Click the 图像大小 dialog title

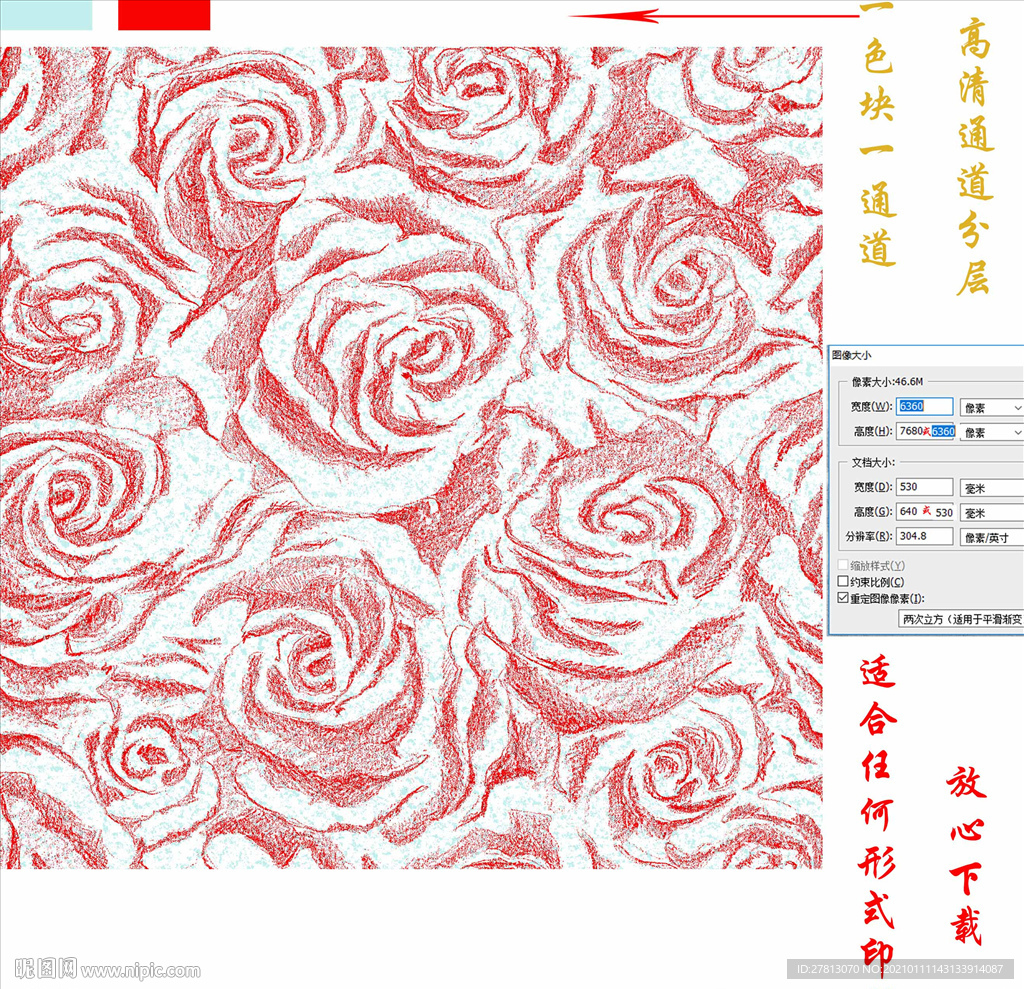pos(851,355)
